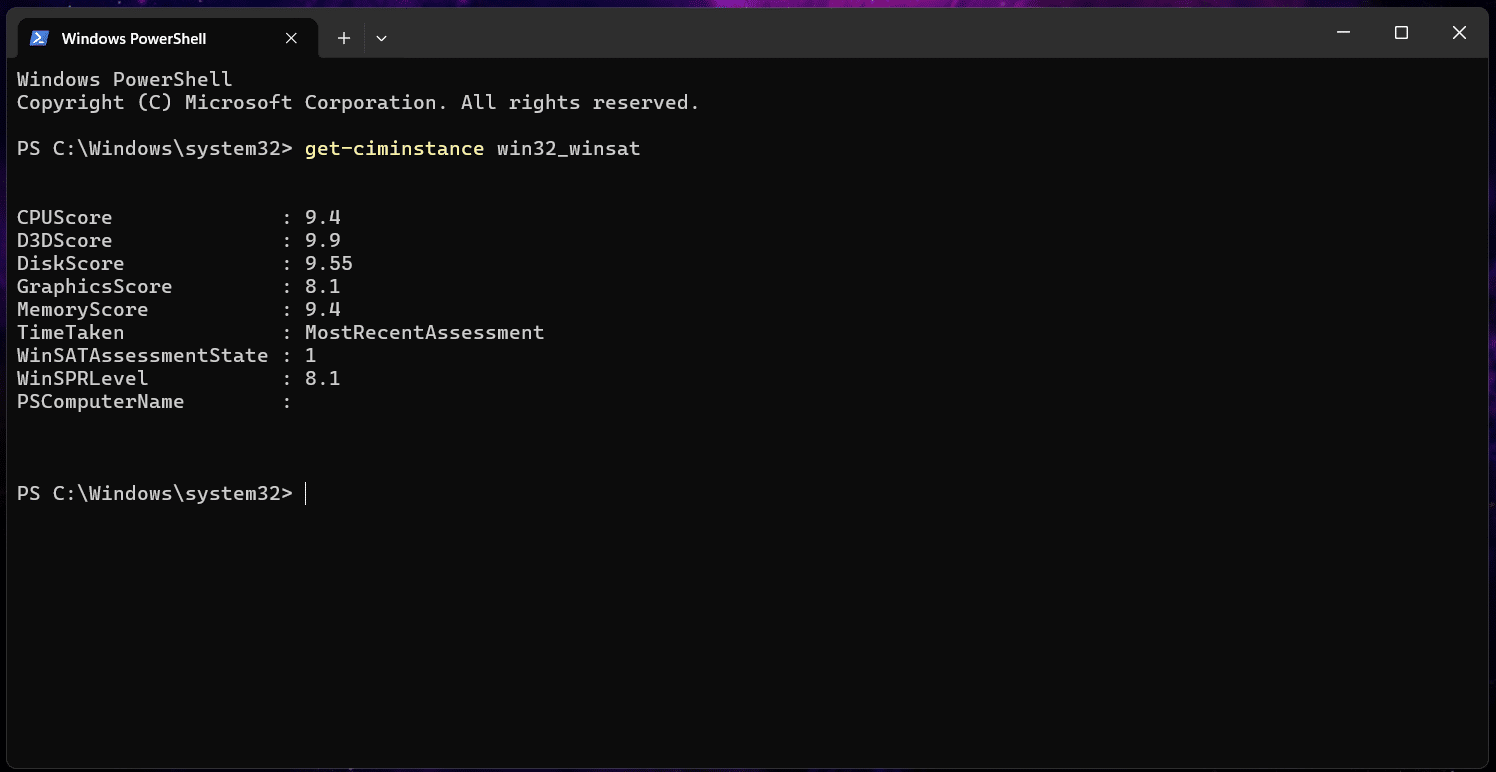Open a new tab with plus button
Screen dimensions: 1496x772
pos(343,38)
